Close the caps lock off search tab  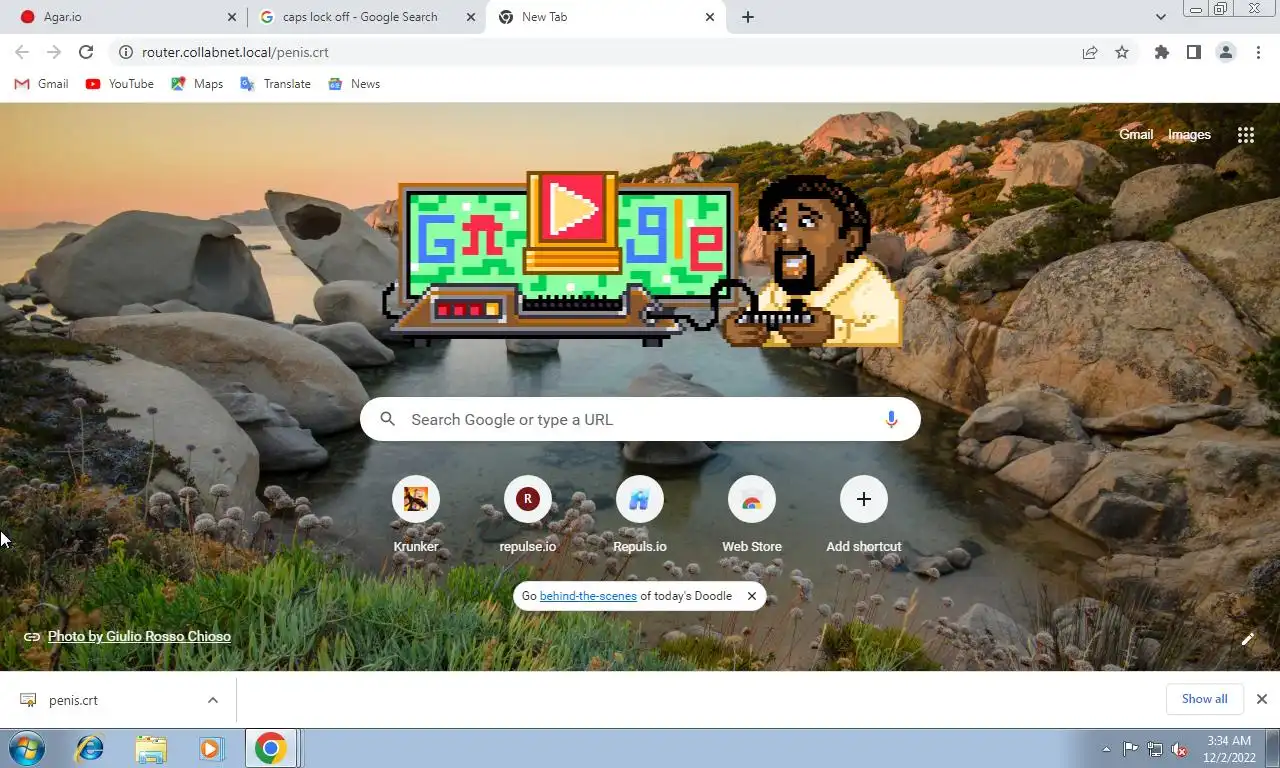471,17
